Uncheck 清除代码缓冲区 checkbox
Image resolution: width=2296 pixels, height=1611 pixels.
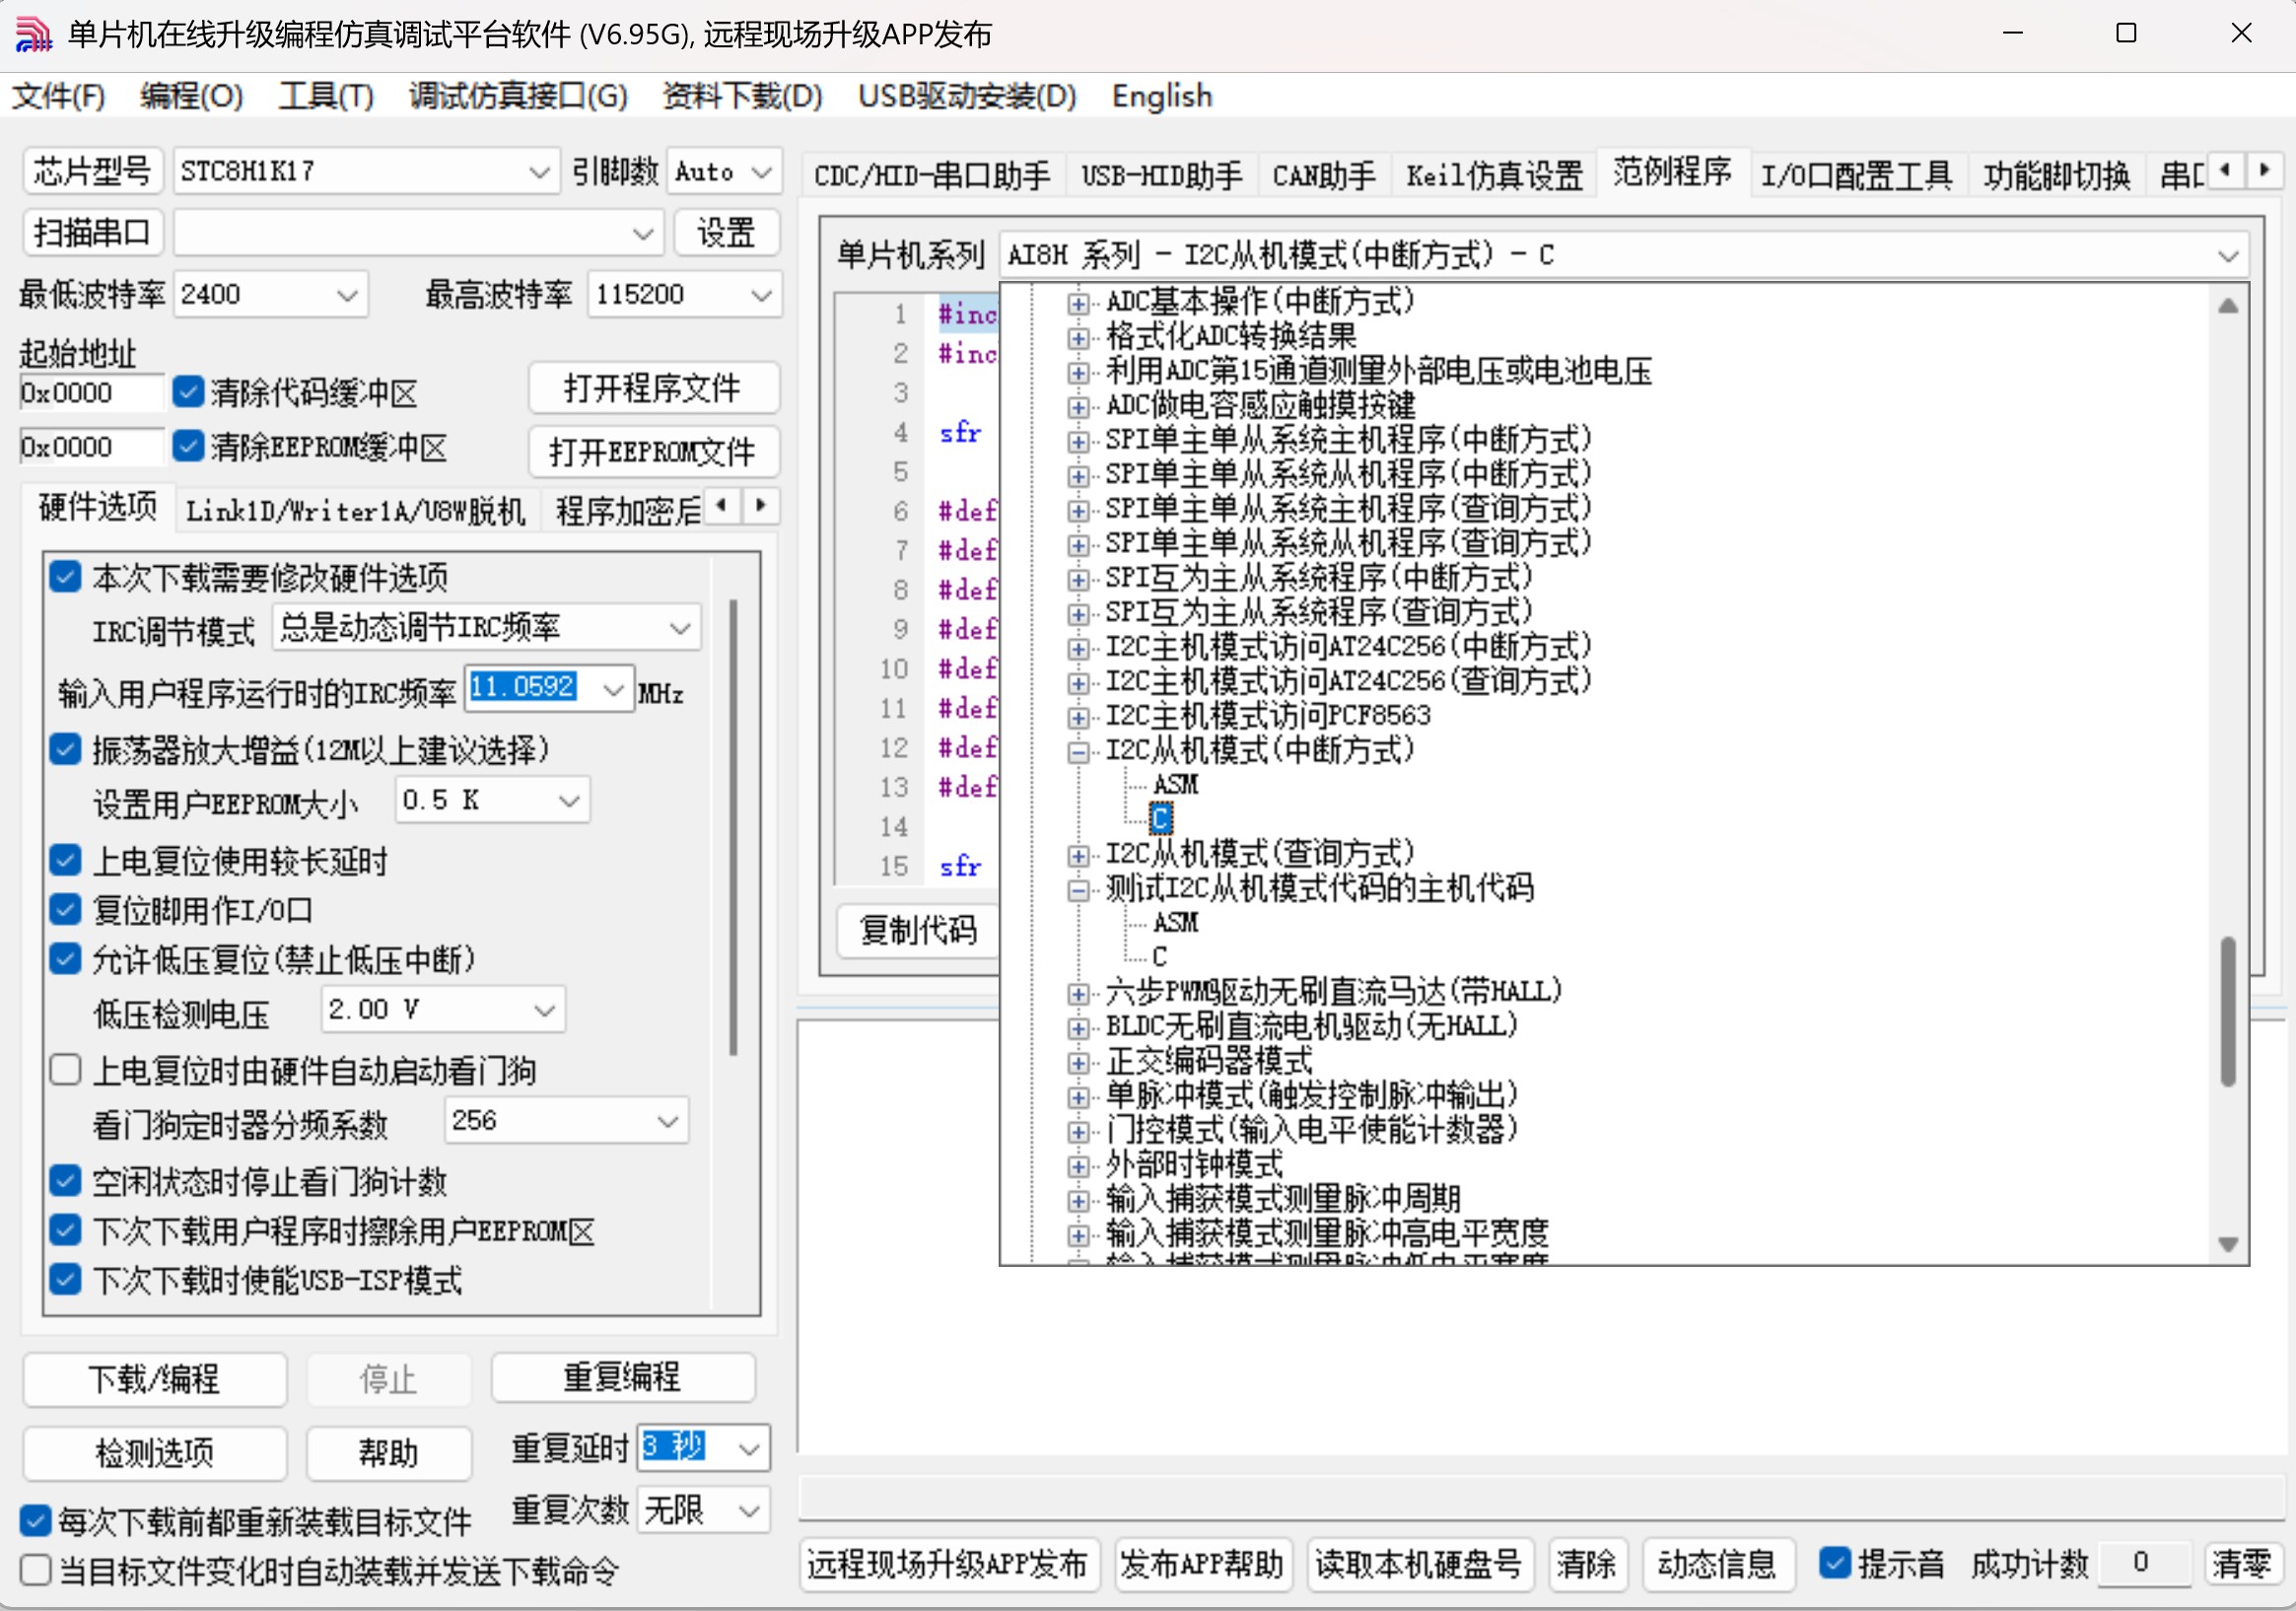click(x=188, y=391)
